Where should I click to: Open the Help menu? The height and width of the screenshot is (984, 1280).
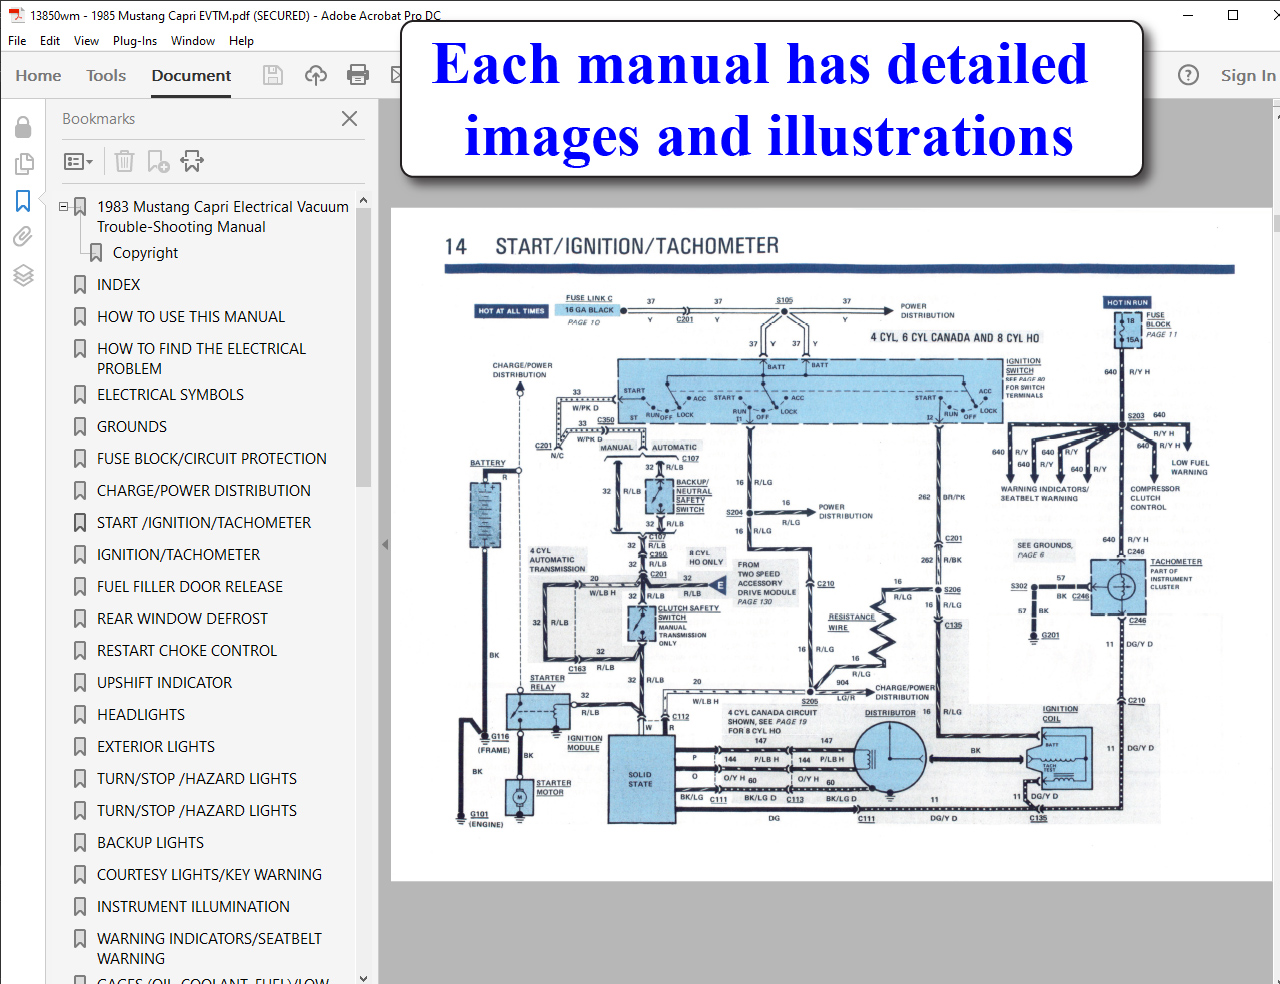(241, 41)
